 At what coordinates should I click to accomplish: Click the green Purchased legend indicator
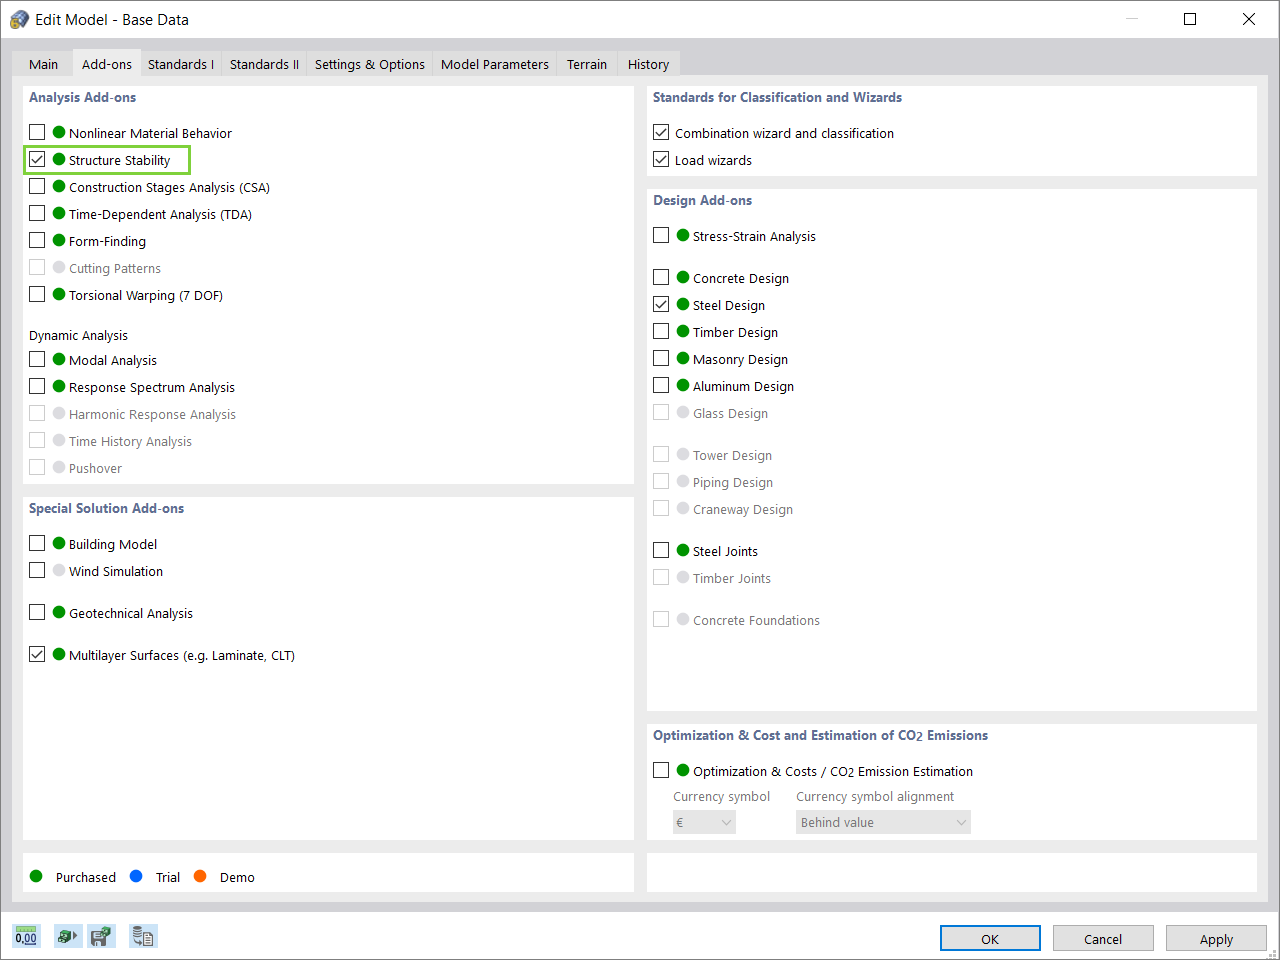tap(39, 877)
